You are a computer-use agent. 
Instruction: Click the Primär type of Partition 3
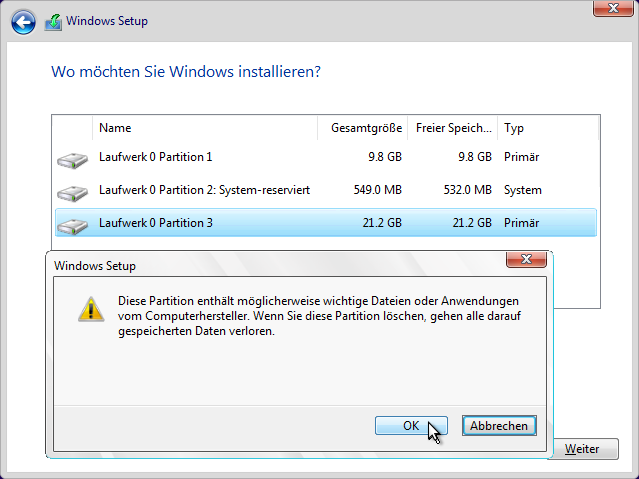(x=521, y=223)
